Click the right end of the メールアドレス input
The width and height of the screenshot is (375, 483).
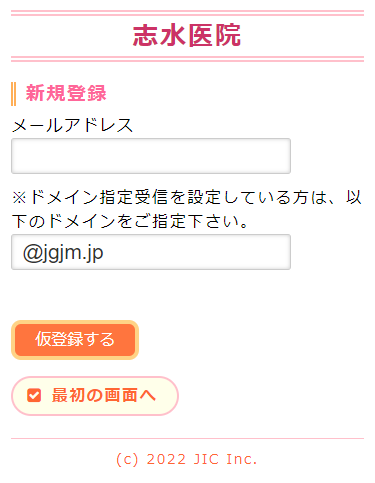click(283, 156)
